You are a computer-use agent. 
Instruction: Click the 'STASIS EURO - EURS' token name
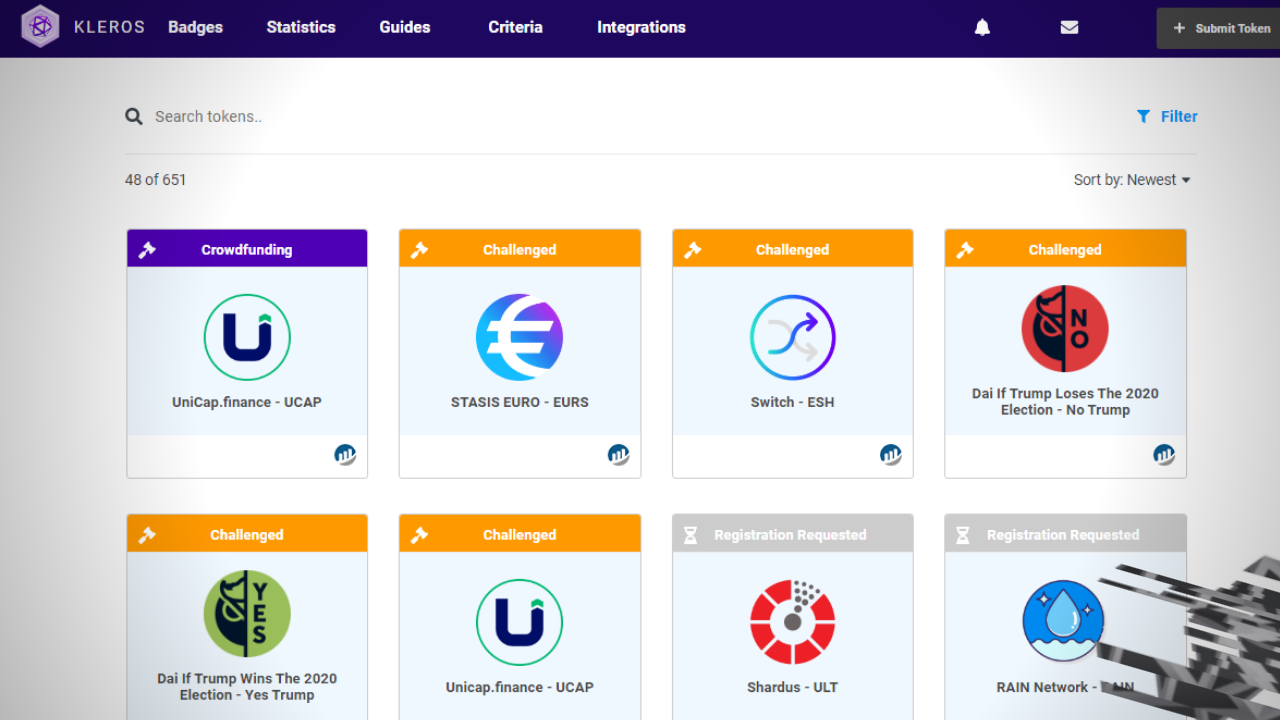520,402
